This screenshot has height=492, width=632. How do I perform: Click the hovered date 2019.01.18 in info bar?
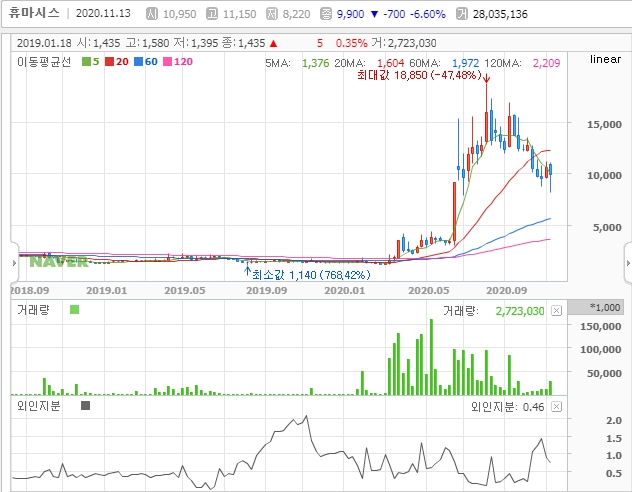(x=44, y=43)
